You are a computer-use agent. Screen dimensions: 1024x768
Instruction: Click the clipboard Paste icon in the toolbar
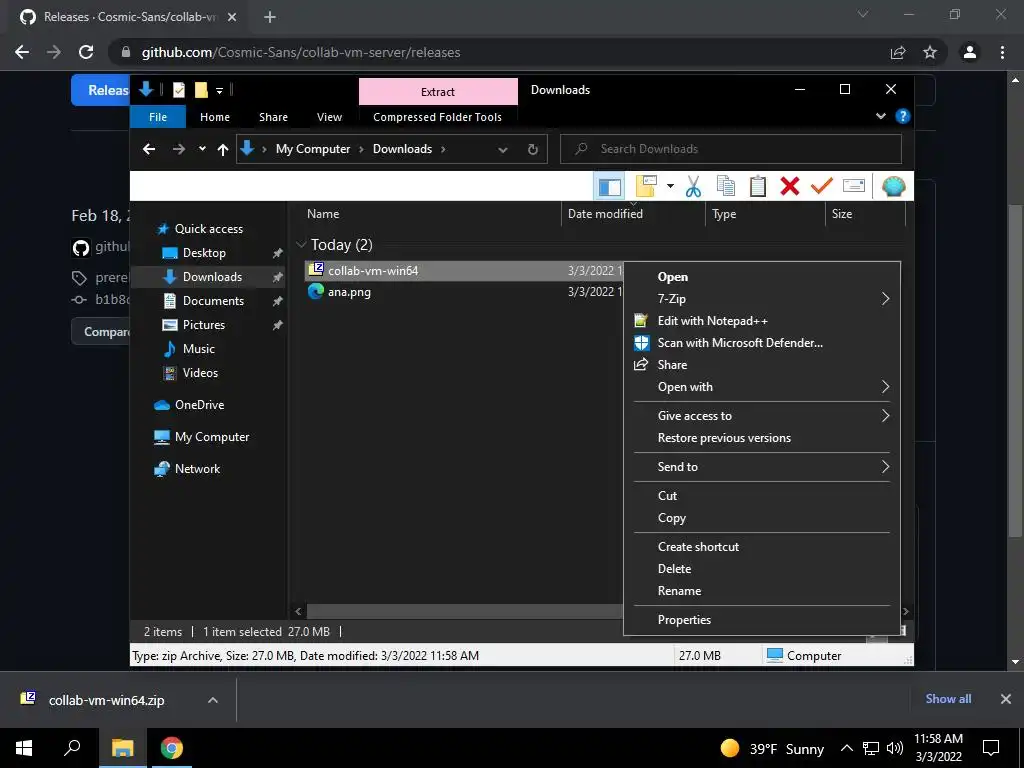[758, 186]
